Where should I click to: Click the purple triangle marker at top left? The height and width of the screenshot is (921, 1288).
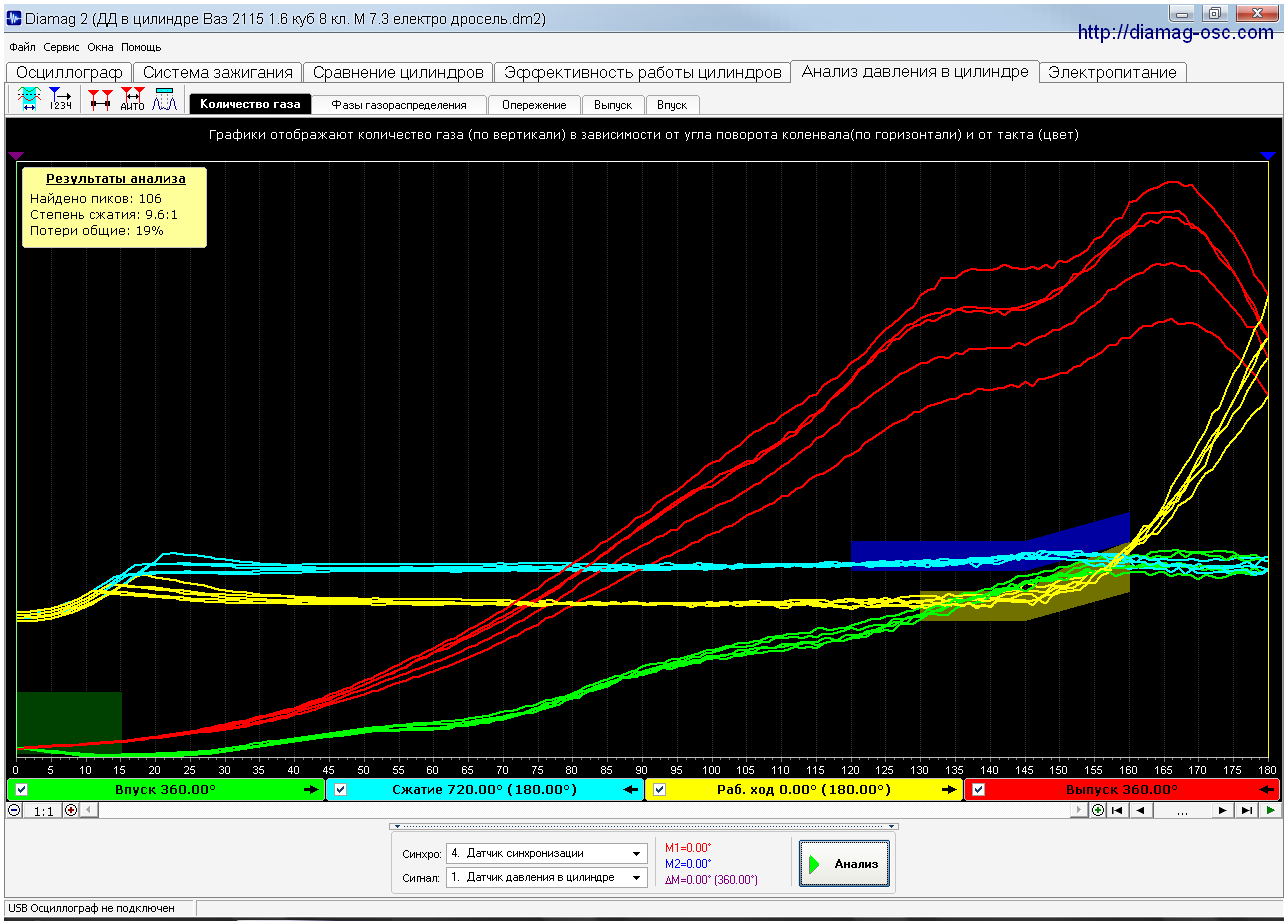[x=15, y=155]
